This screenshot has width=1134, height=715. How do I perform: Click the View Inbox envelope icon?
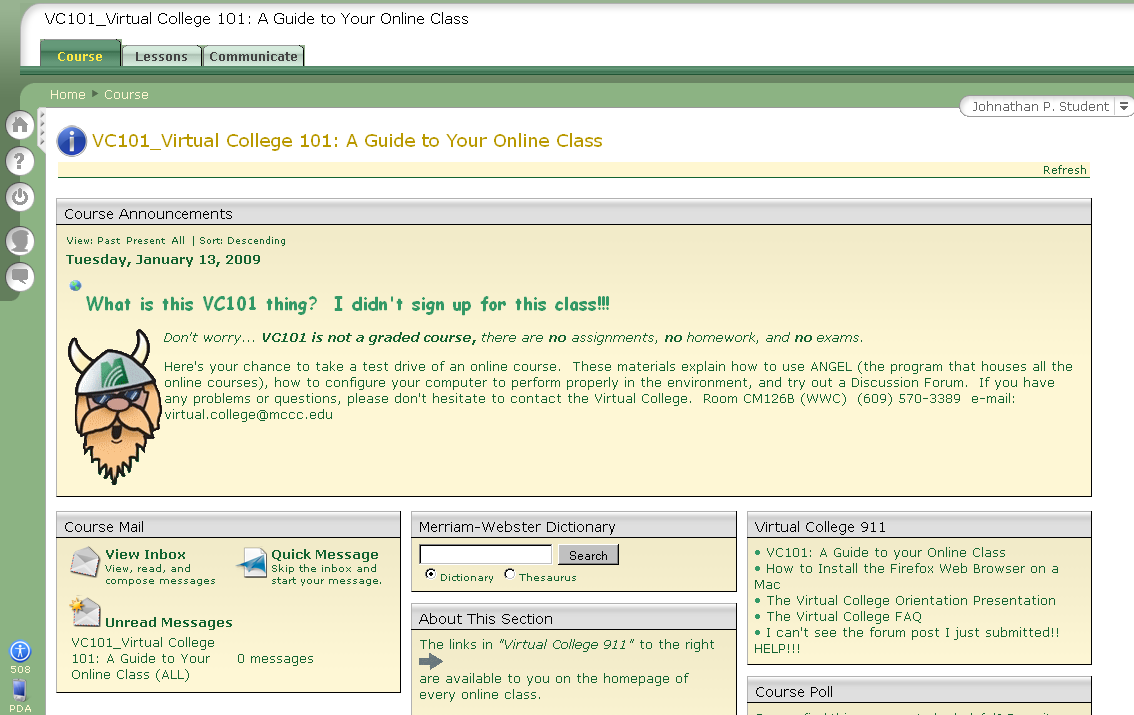[85, 563]
